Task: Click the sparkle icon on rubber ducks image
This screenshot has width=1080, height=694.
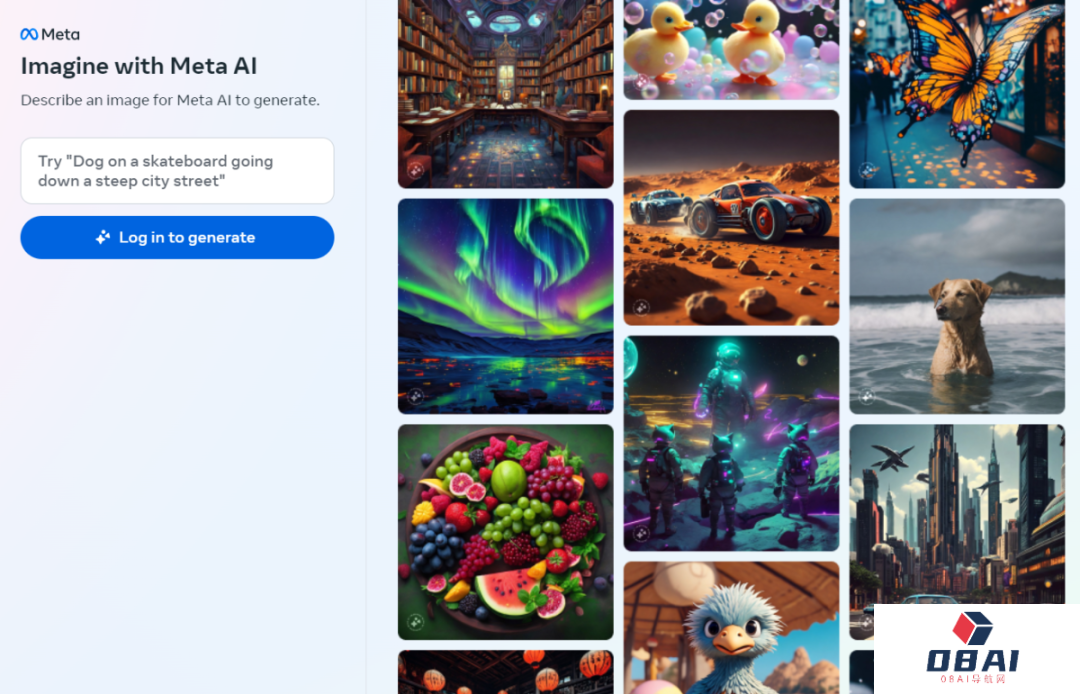Action: [641, 82]
